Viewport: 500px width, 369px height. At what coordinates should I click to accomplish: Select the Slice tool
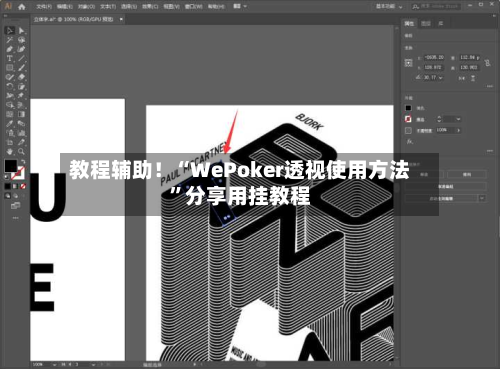coord(21,142)
